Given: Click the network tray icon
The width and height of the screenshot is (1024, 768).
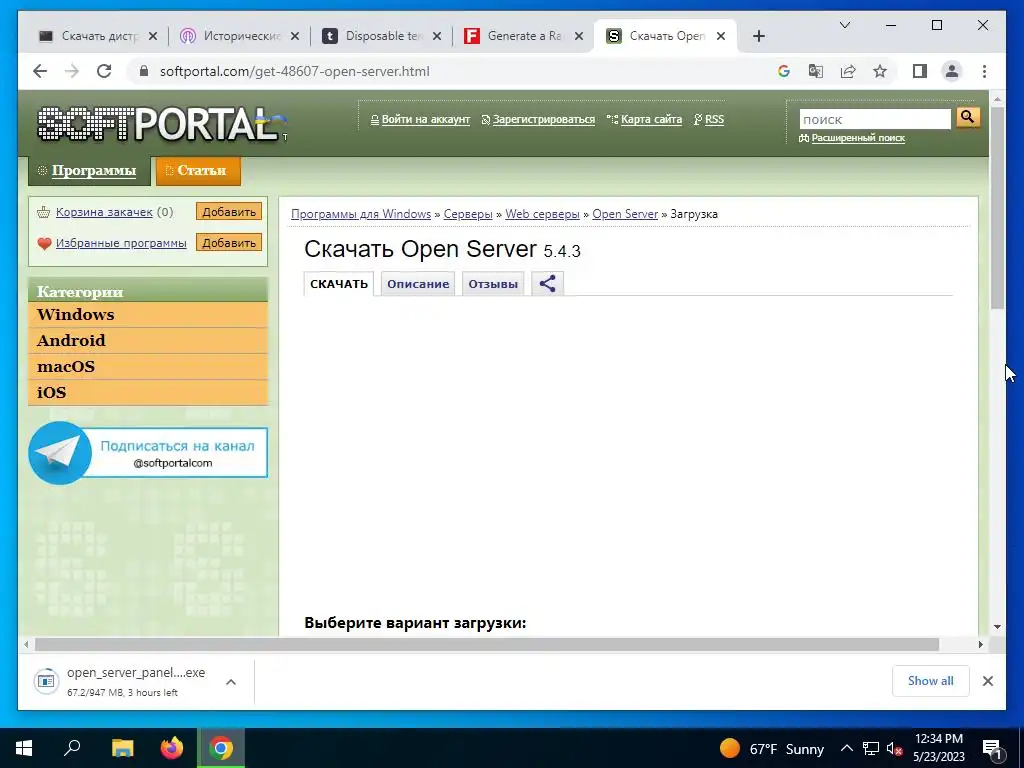Looking at the screenshot, I should [x=871, y=749].
